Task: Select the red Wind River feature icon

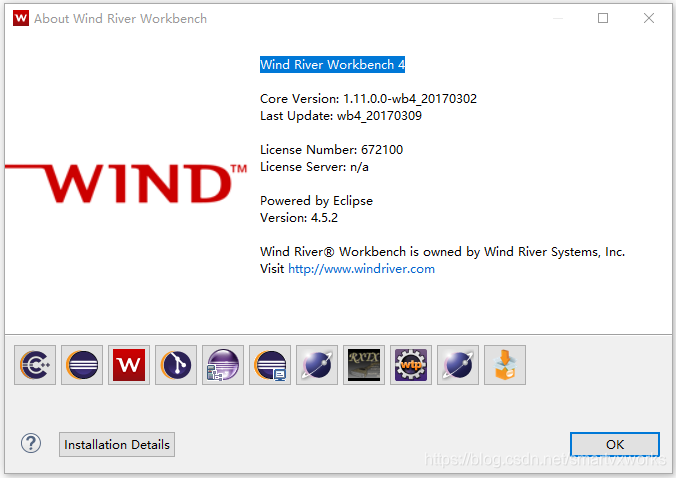Action: pyautogui.click(x=129, y=365)
